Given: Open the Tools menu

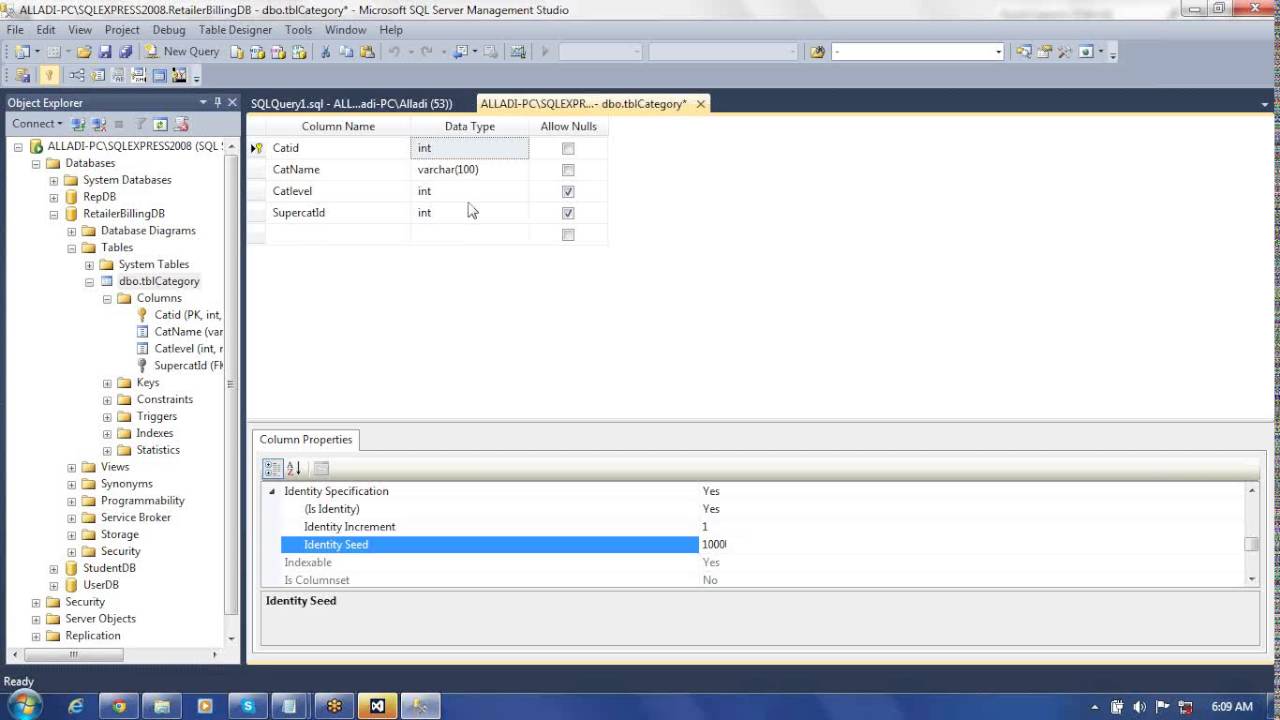Looking at the screenshot, I should (x=299, y=29).
